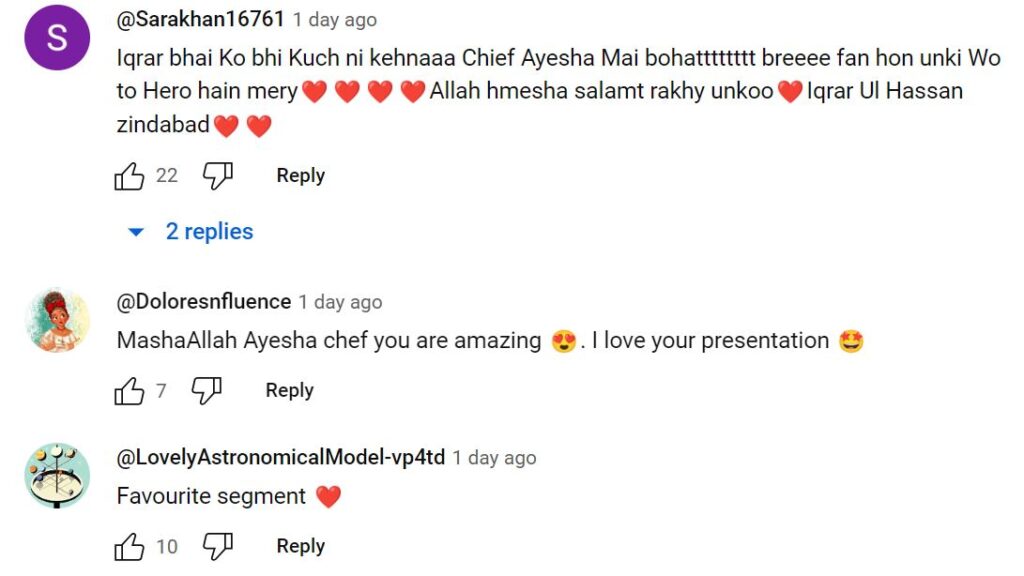Open the '1 day ago' timestamp beside @Doloresnfluence
The image size is (1024, 576).
point(340,302)
